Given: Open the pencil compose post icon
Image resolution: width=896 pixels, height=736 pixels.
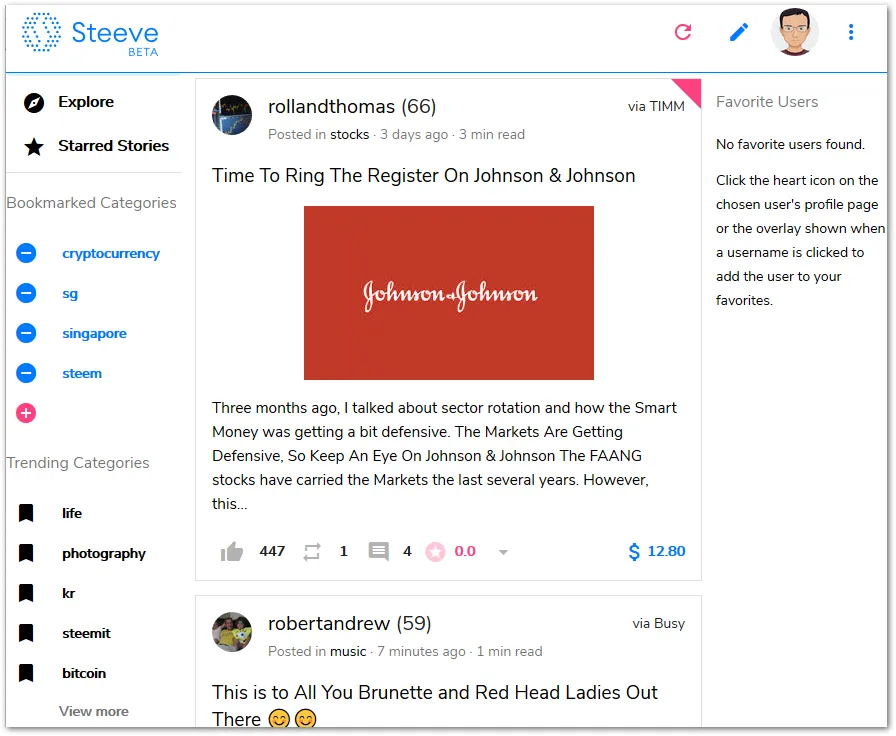Looking at the screenshot, I should tap(739, 32).
